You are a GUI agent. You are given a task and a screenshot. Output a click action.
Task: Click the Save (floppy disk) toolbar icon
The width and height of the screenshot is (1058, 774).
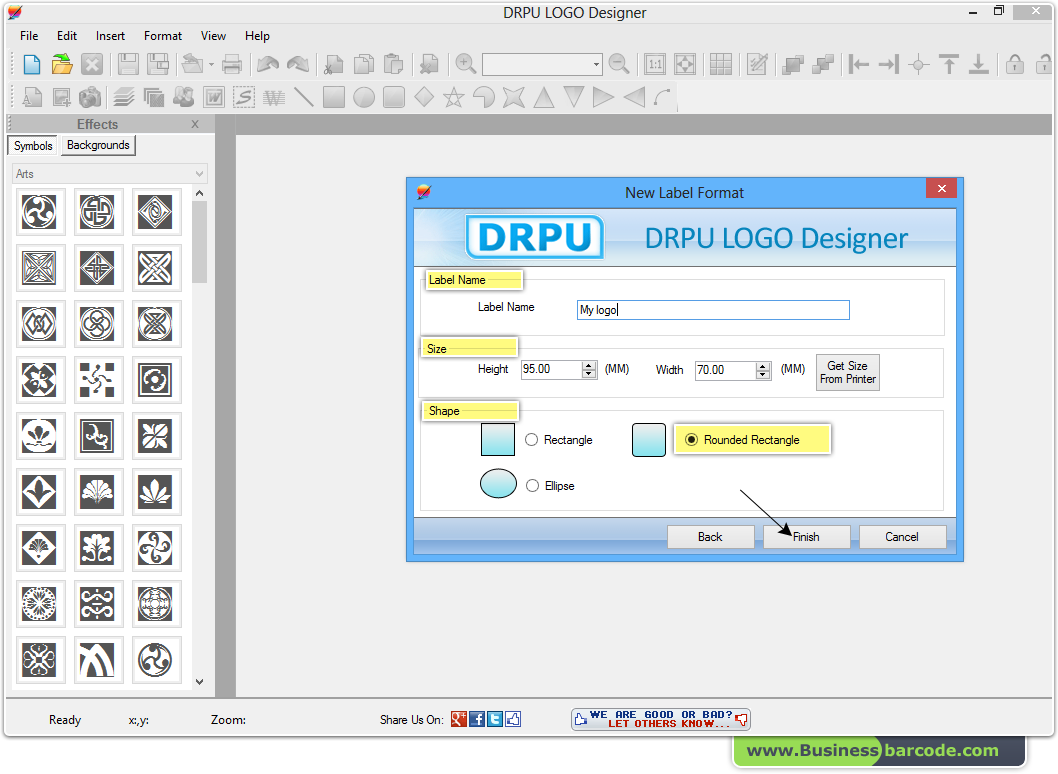(128, 65)
